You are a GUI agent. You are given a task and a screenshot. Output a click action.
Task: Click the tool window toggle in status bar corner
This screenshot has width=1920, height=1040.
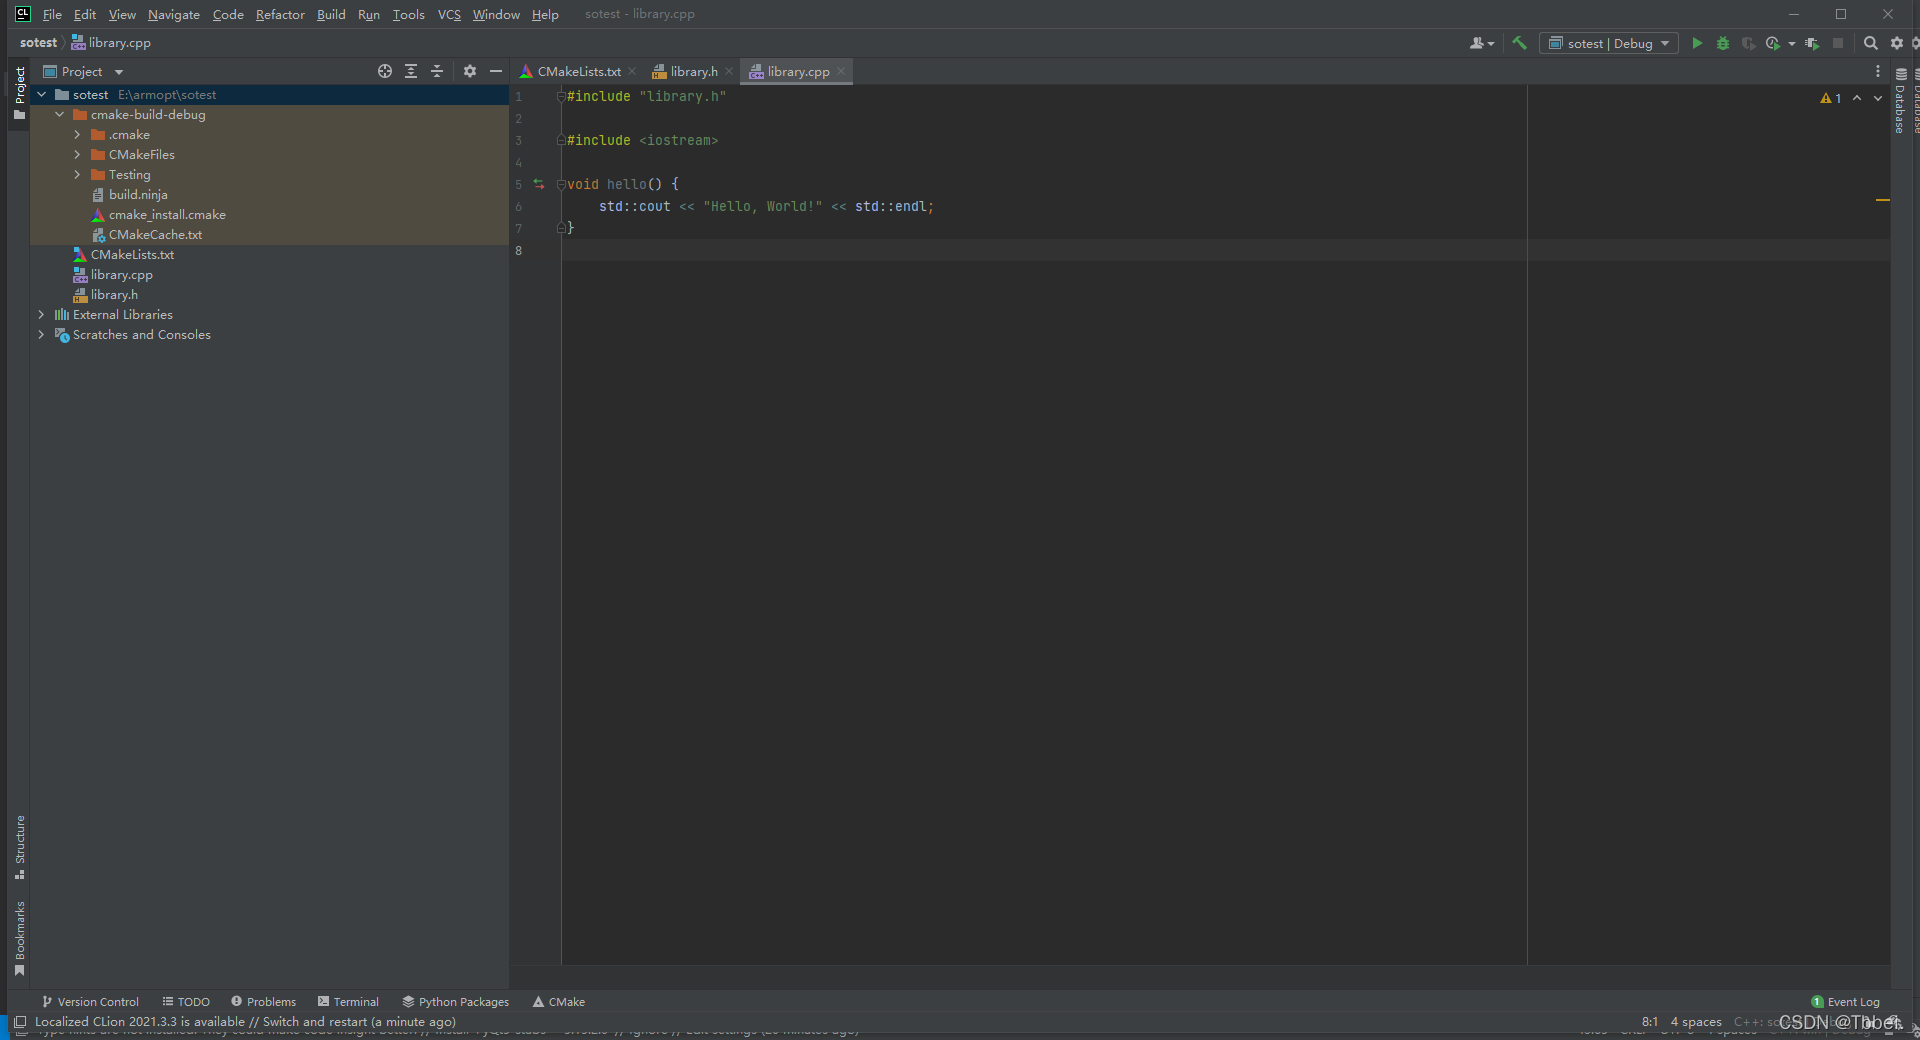[x=20, y=1022]
